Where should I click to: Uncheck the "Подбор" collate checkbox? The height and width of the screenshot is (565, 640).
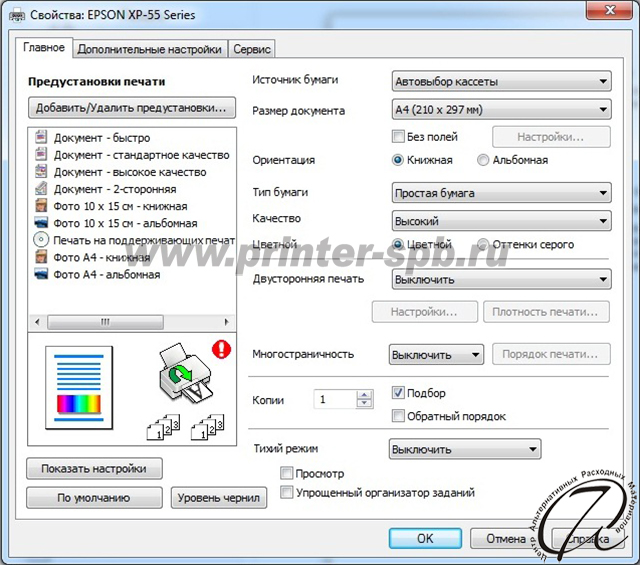tap(398, 393)
